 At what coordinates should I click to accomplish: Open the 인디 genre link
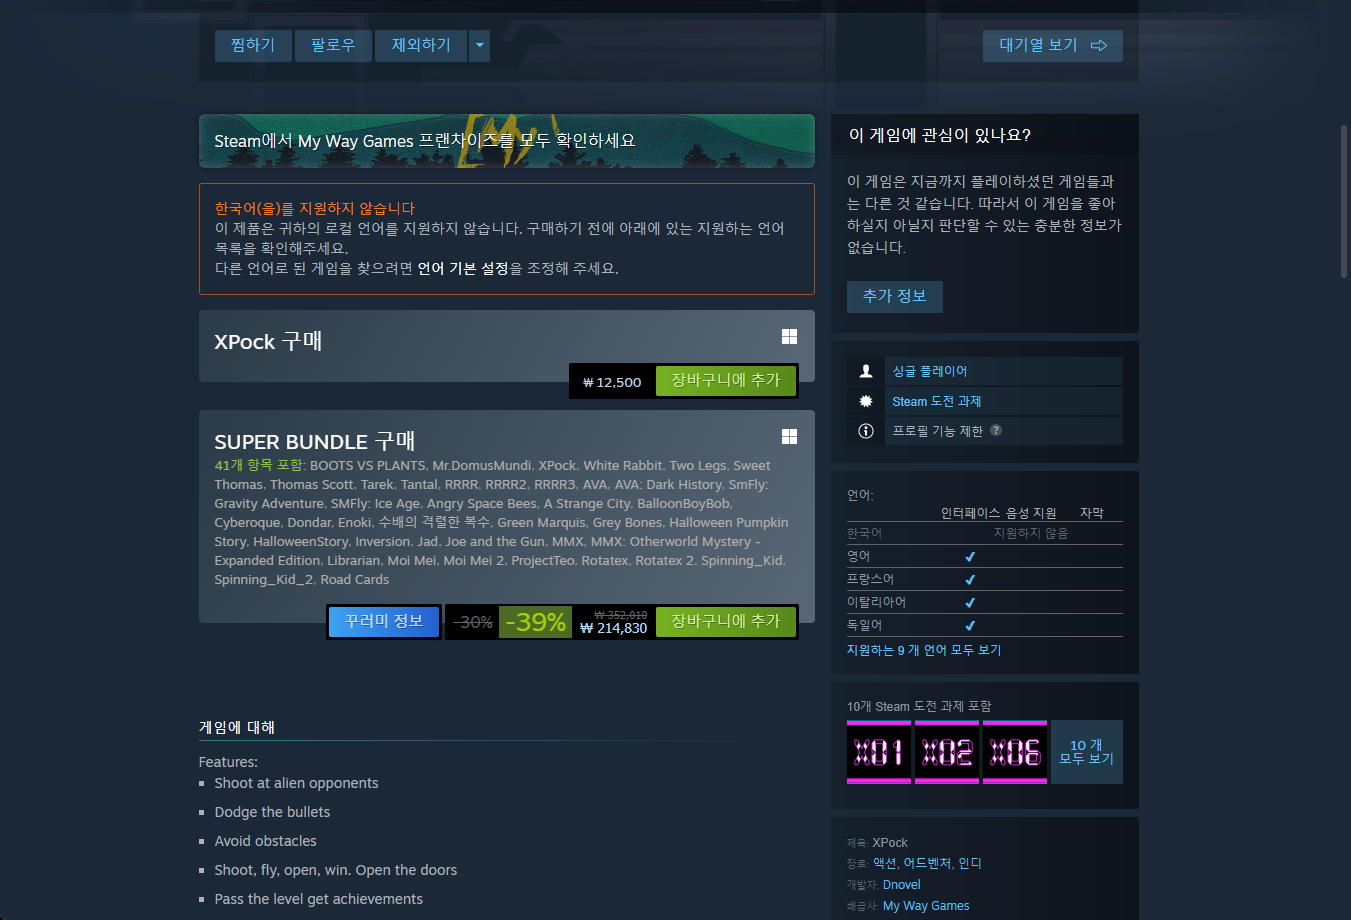click(970, 863)
